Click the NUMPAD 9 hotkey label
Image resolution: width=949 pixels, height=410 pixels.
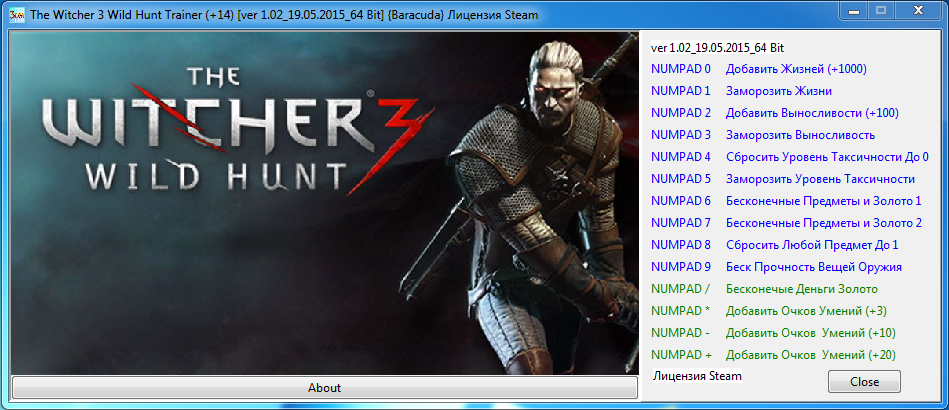(x=681, y=266)
